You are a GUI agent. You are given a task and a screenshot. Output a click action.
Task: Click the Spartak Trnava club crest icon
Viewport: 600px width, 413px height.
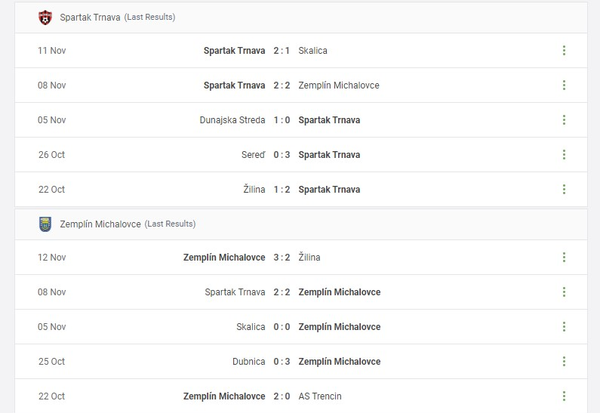tap(45, 17)
